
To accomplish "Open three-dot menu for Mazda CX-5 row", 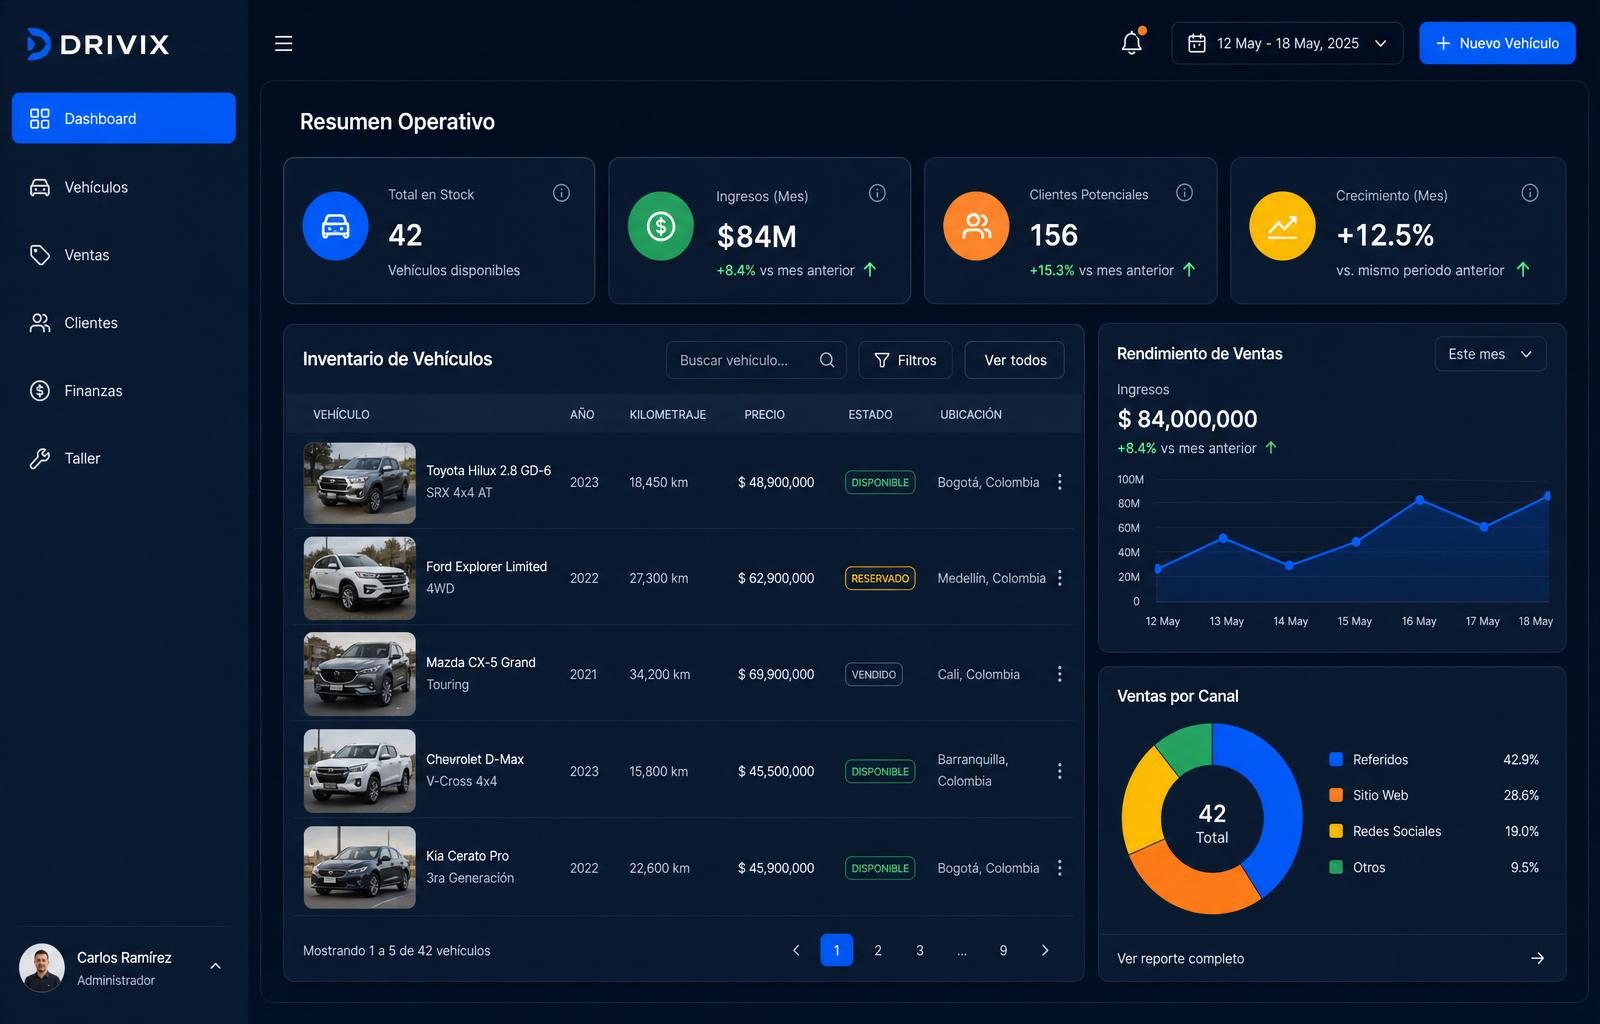I will pos(1060,674).
